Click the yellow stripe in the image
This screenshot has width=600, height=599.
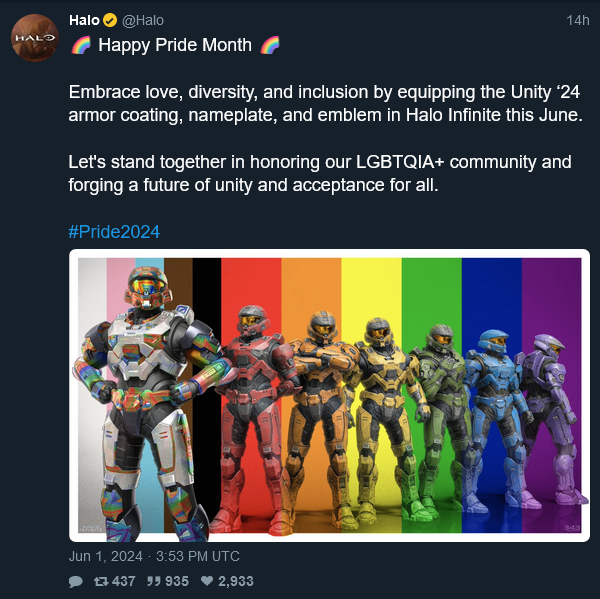pos(371,287)
